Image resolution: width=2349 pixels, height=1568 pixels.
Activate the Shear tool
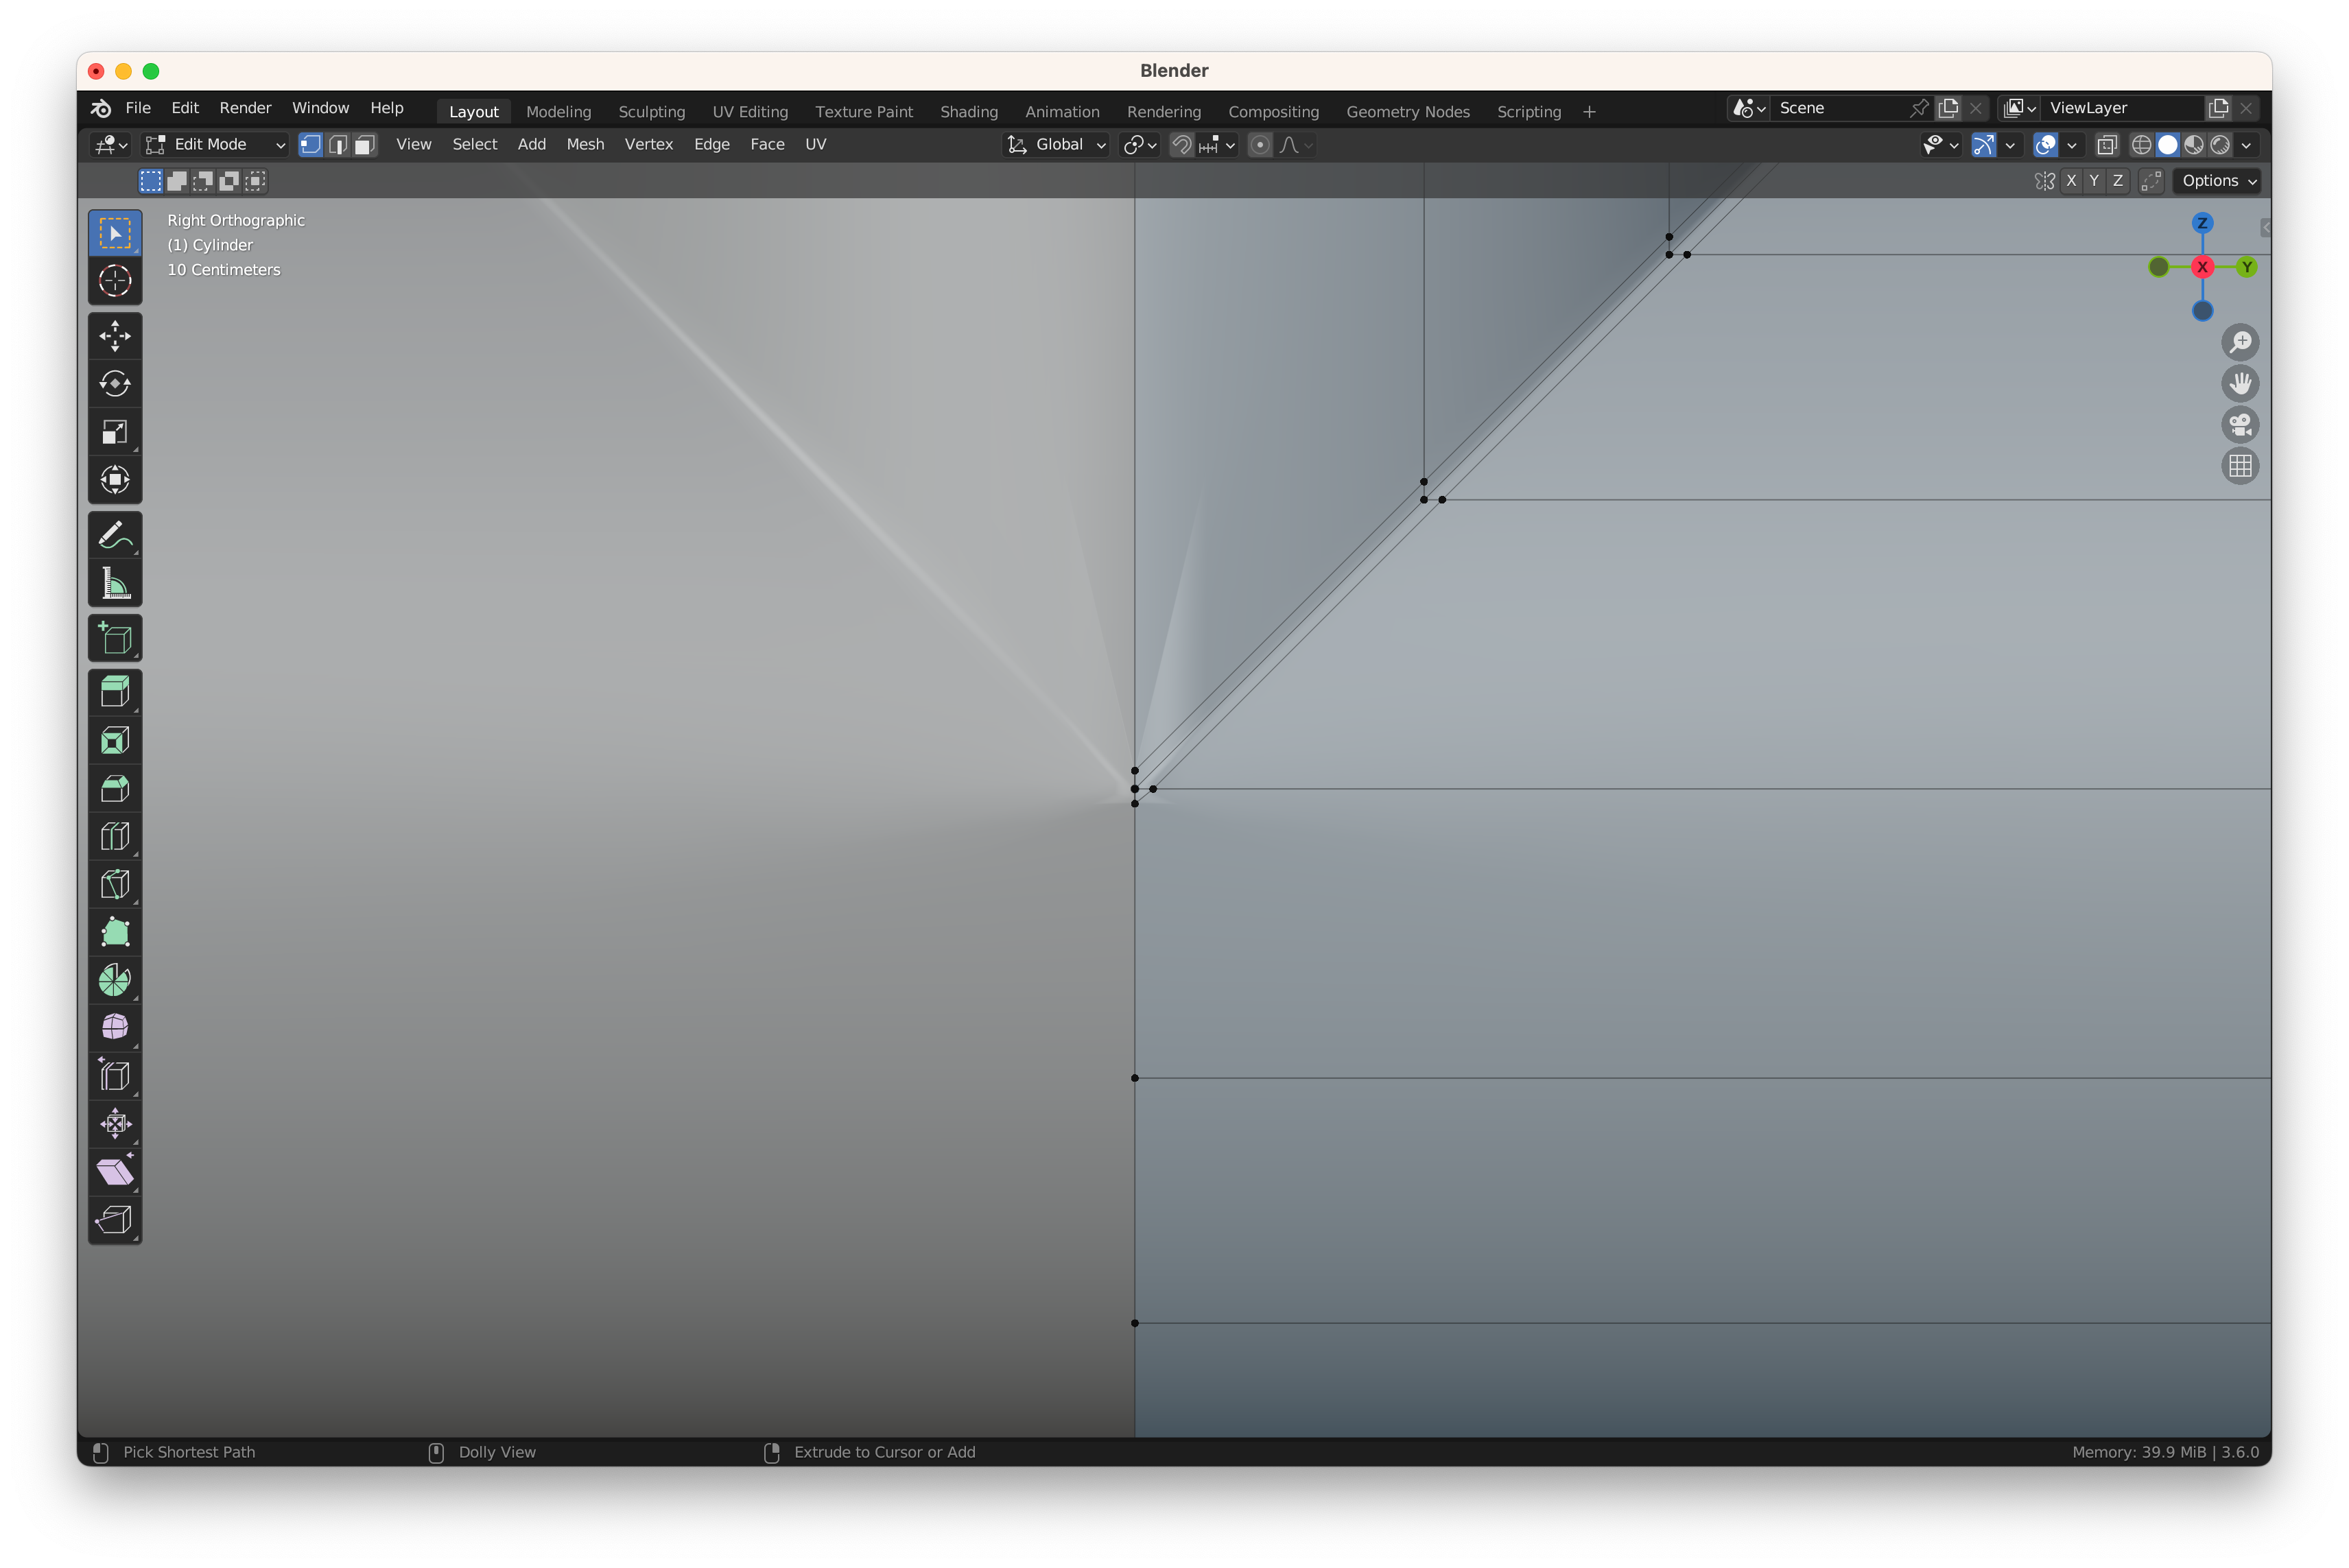tap(115, 1172)
